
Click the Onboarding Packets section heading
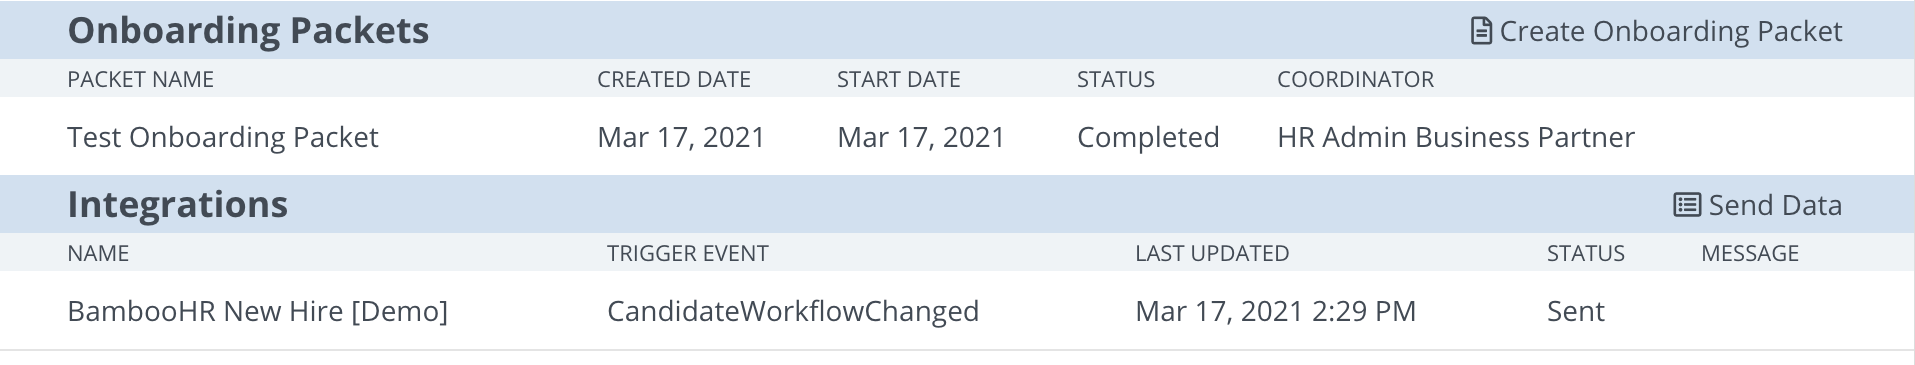tap(248, 31)
